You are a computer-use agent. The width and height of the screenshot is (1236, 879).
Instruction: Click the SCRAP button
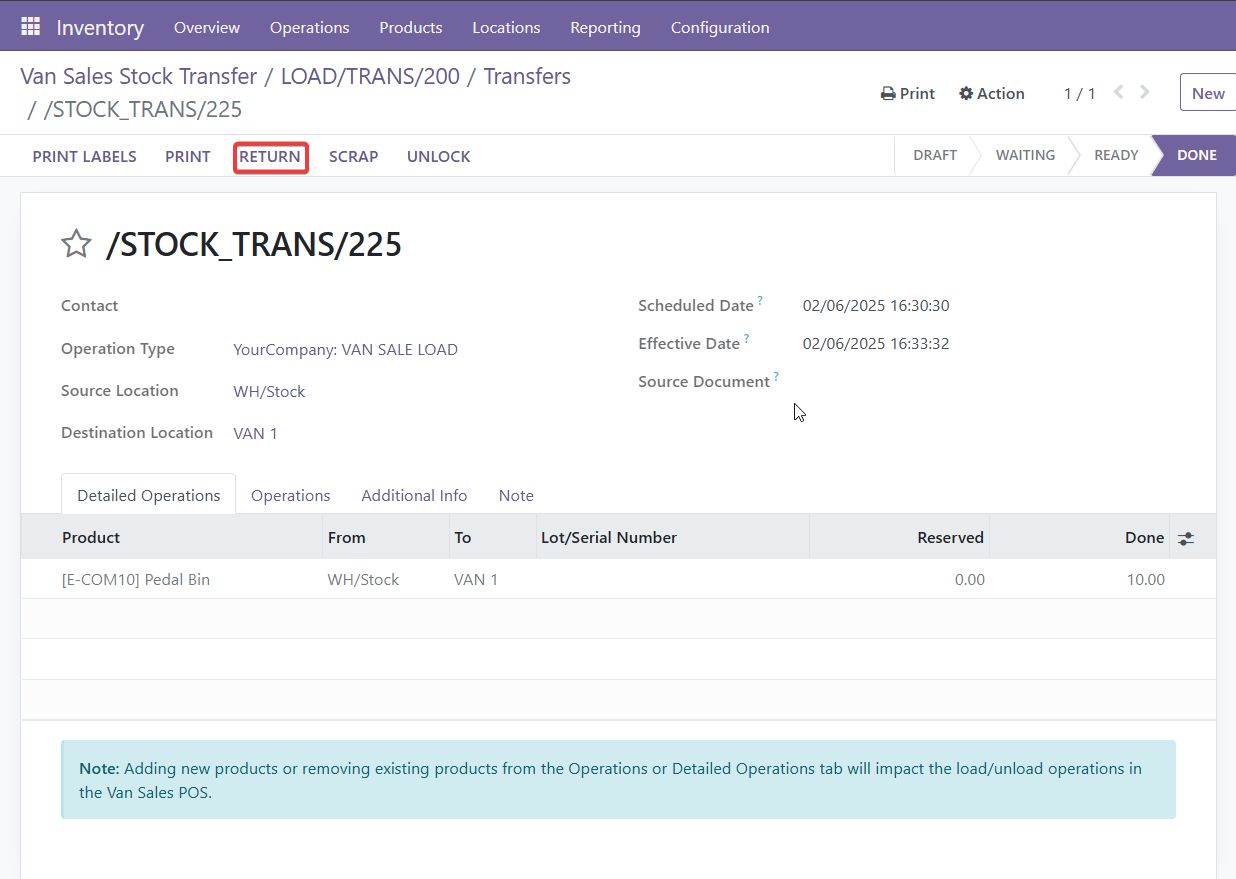tap(353, 157)
